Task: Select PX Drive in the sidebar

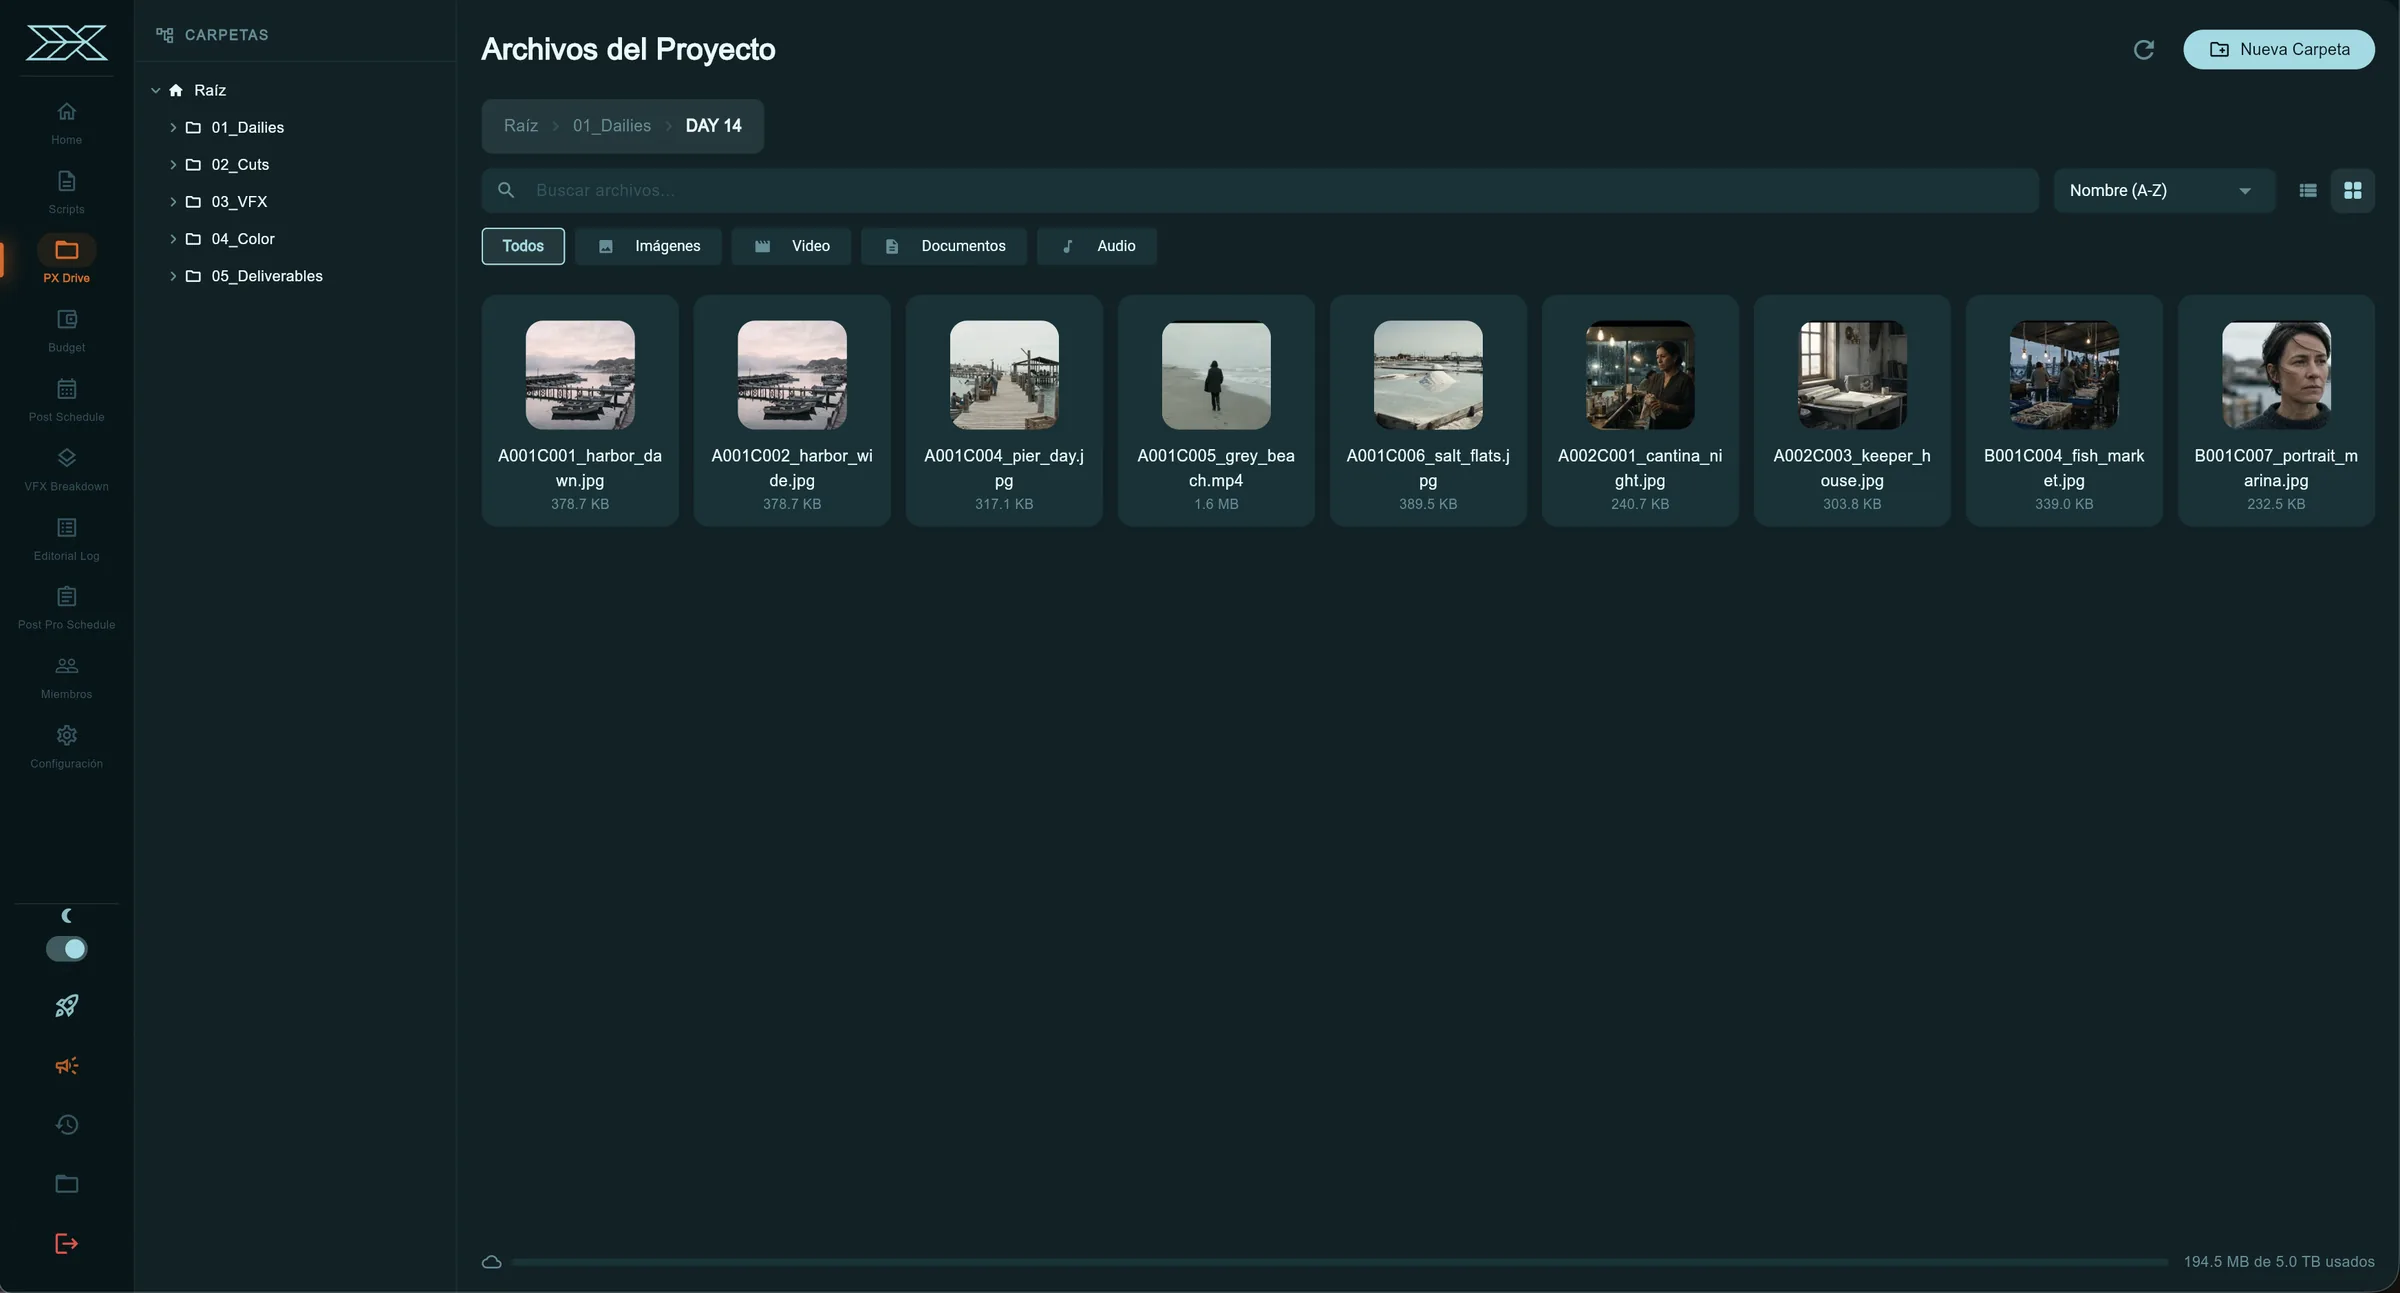Action: (x=66, y=261)
